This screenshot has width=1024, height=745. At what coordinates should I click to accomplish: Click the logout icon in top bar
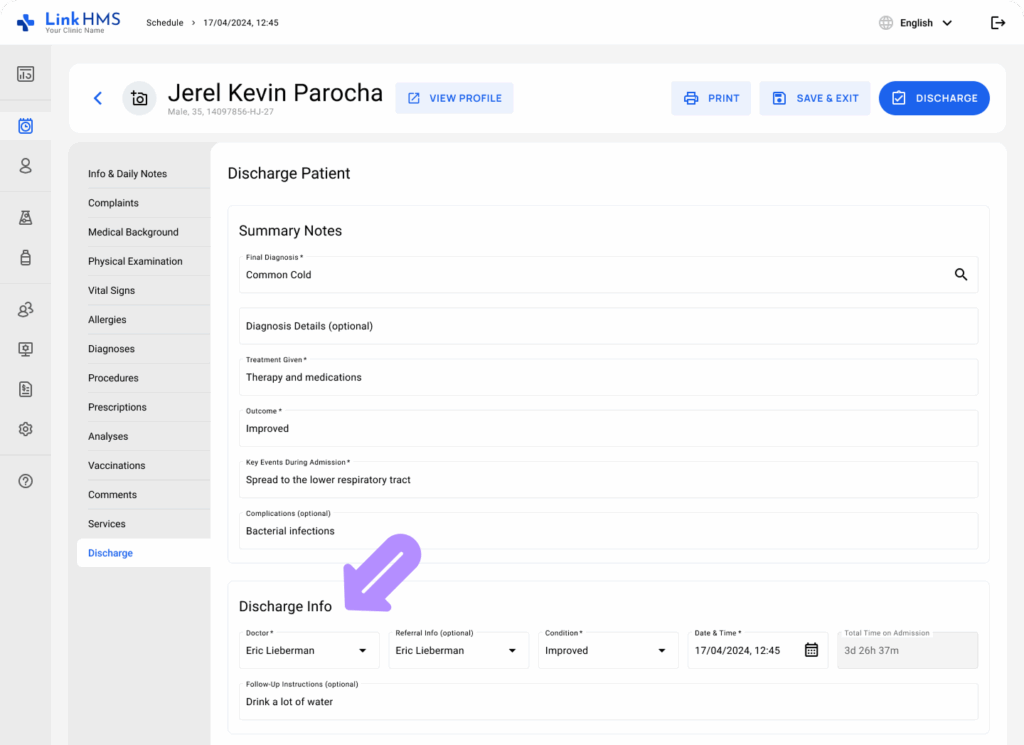click(x=997, y=23)
